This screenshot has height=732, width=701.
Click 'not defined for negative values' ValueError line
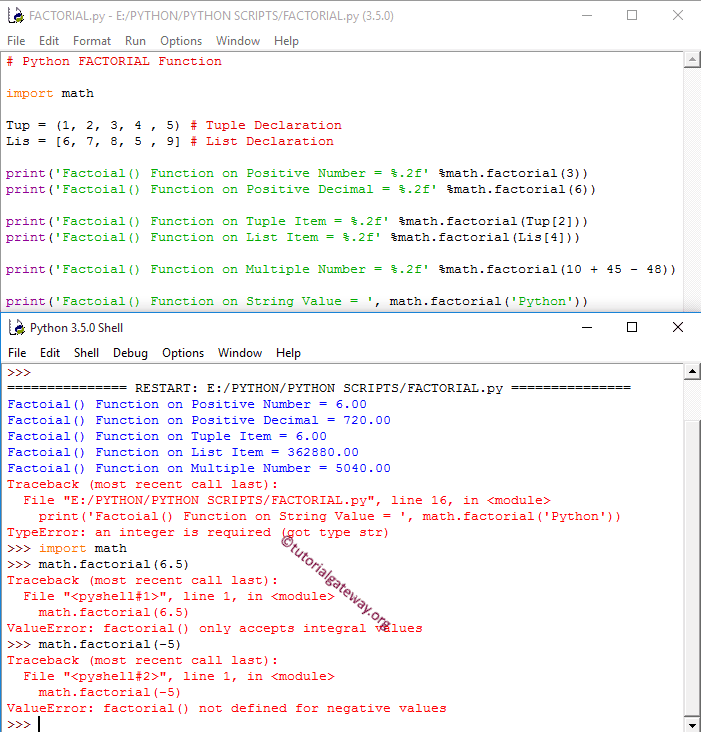[227, 708]
